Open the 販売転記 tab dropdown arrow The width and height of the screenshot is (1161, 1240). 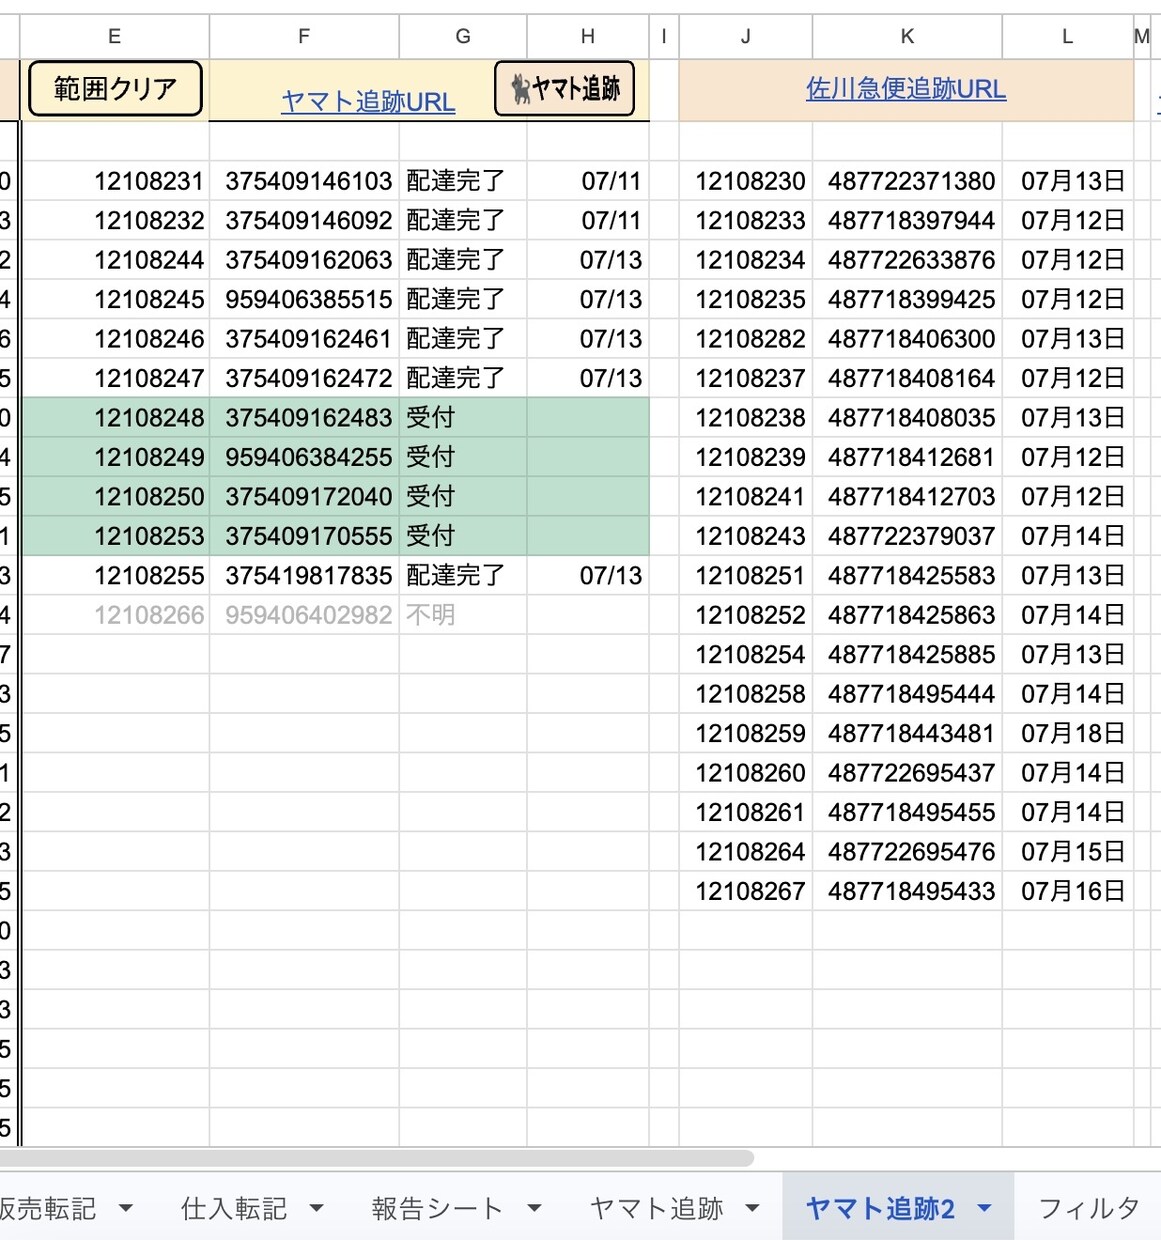point(126,1208)
